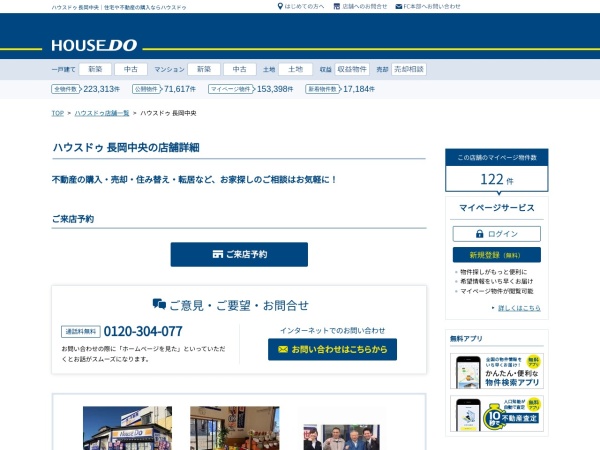
Task: Click the envelope icon by FC本部へお問い合わせ
Action: click(399, 7)
